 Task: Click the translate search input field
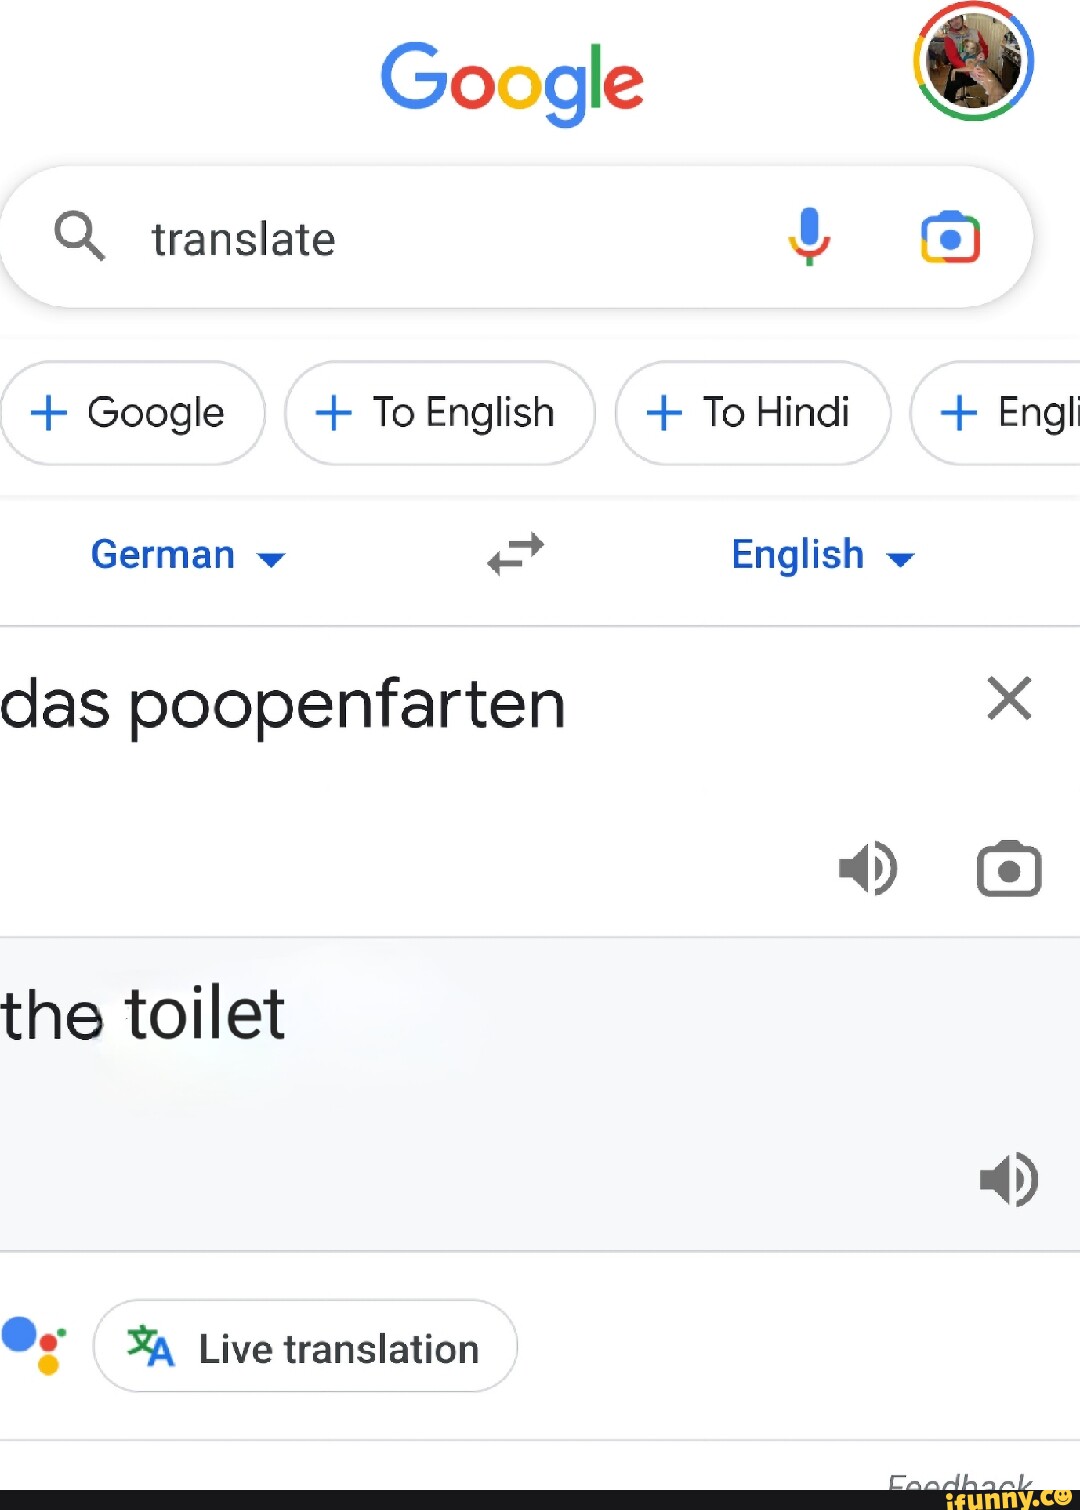450,239
